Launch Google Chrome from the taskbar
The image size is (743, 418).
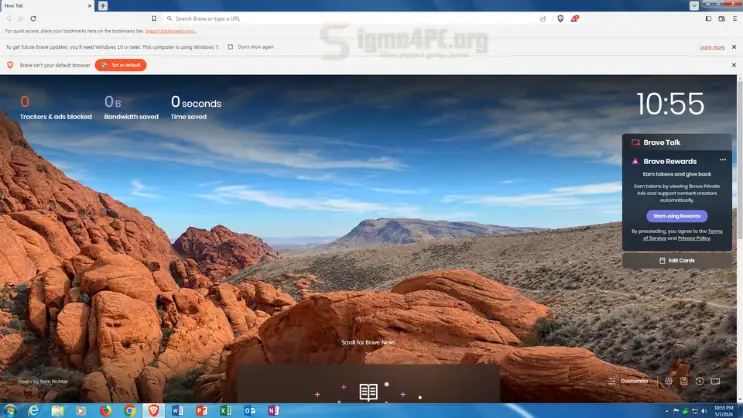(x=129, y=410)
